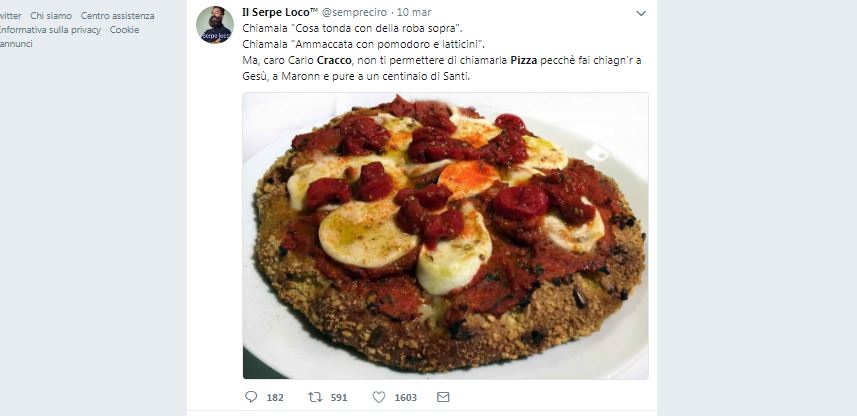Open the Centro assistenza link
The image size is (857, 416).
click(117, 16)
